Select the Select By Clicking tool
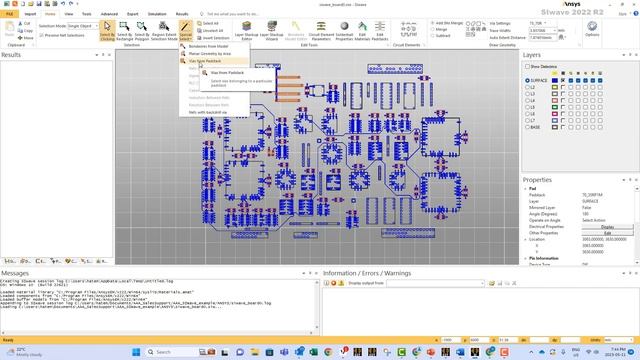 107,31
